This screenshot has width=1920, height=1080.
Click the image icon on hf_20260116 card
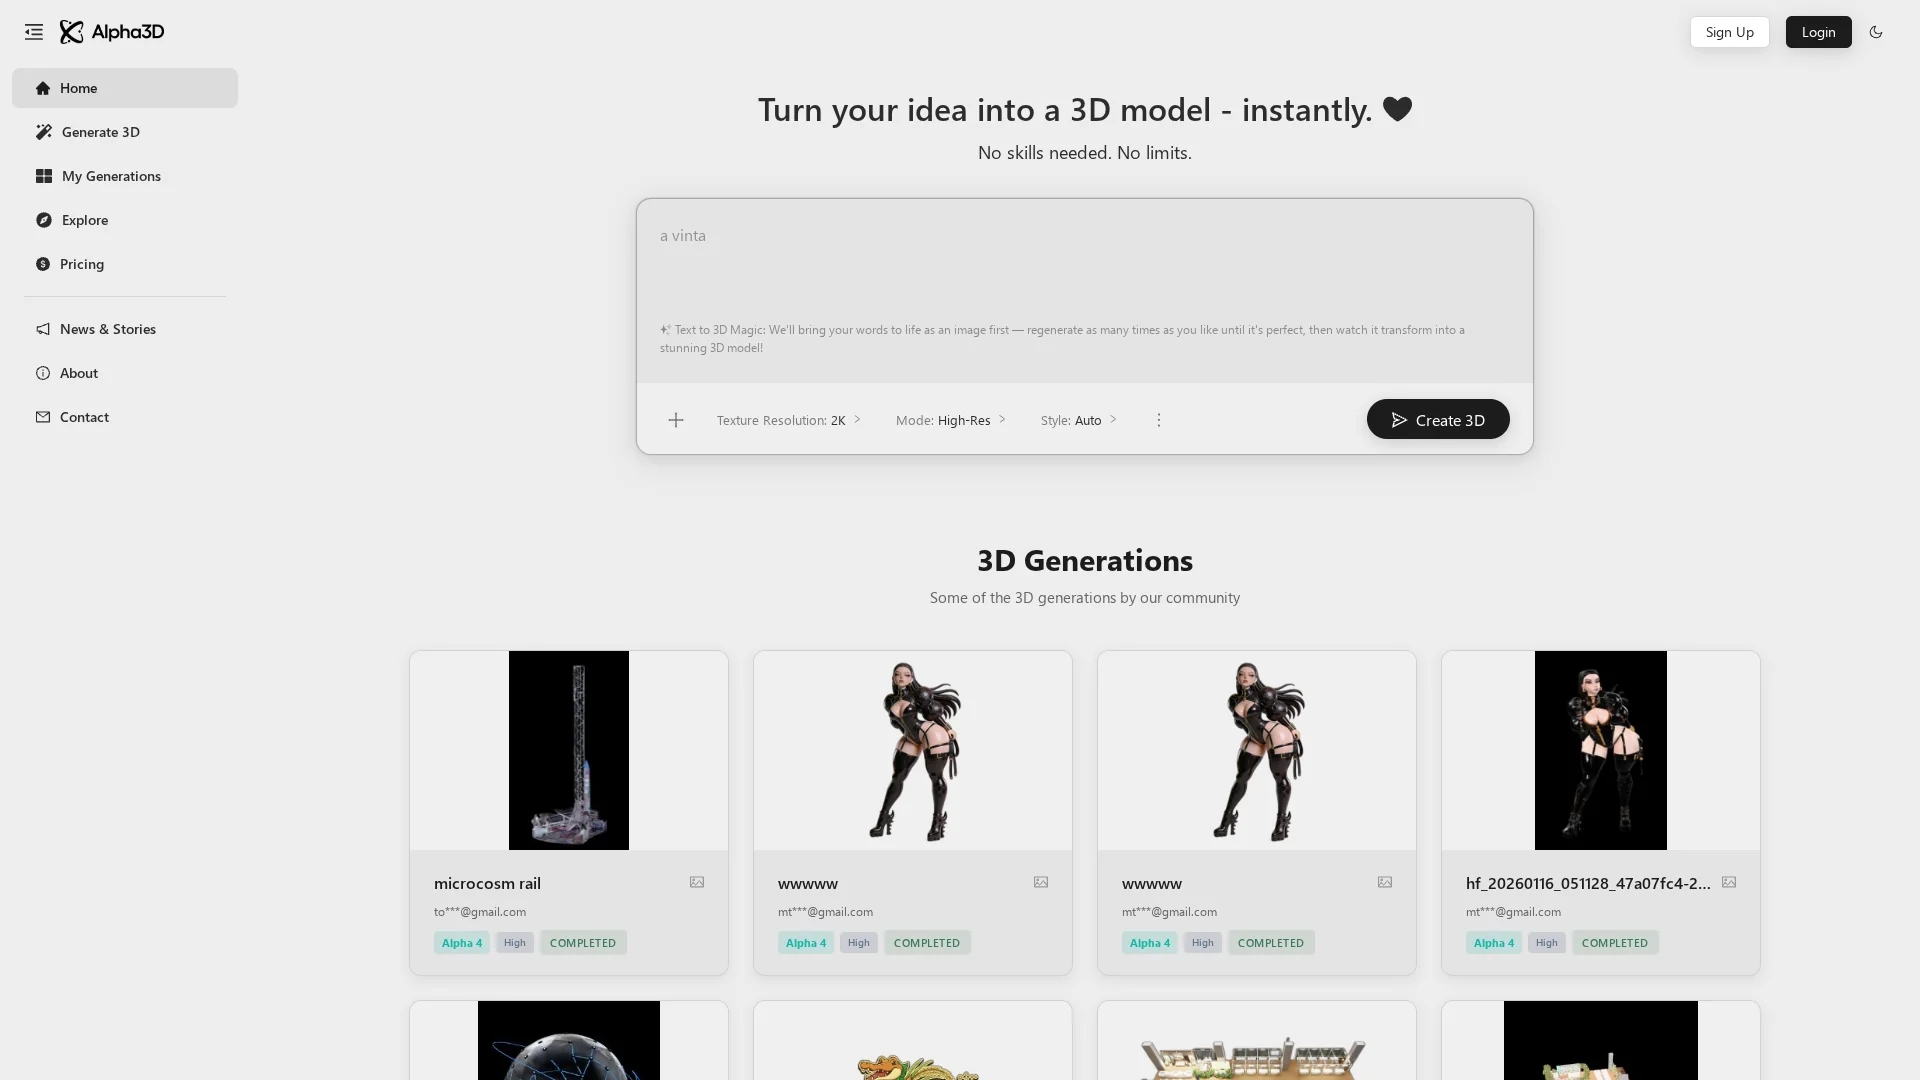click(x=1729, y=882)
